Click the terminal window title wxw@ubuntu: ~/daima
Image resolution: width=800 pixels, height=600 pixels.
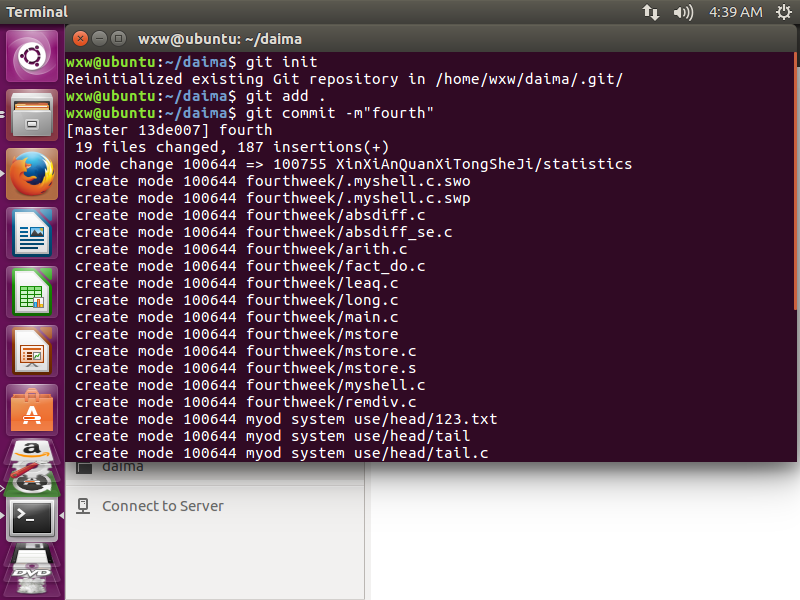(219, 39)
